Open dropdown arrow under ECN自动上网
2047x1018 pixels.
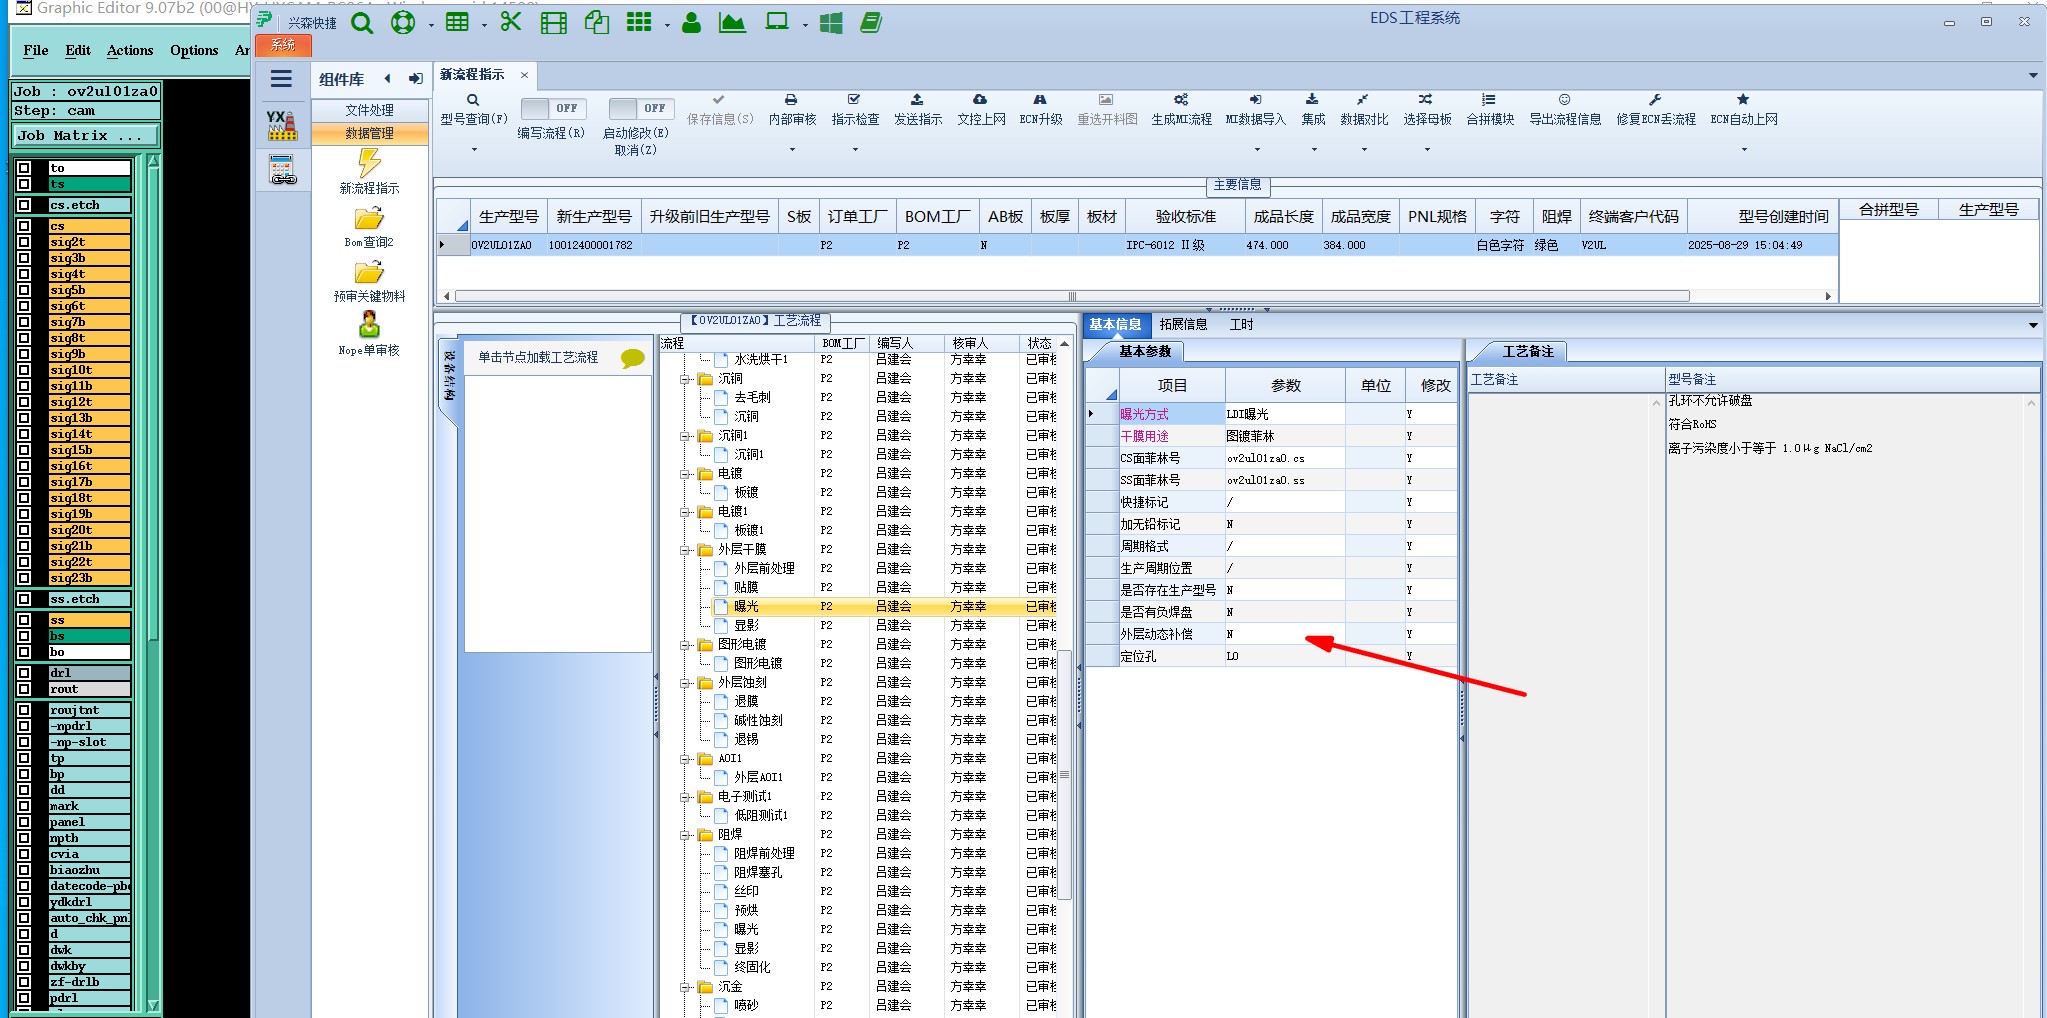pos(1744,150)
